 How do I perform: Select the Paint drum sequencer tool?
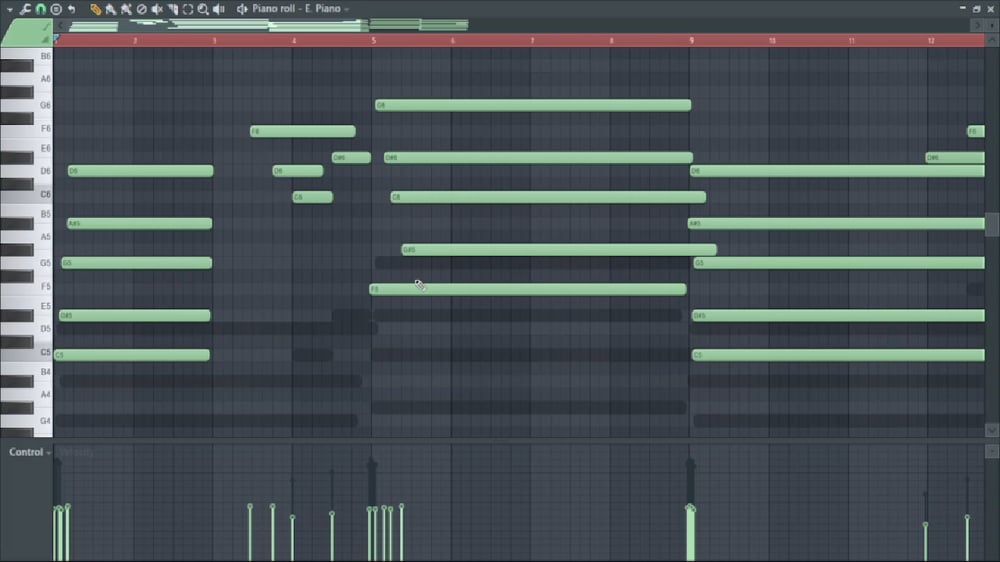pos(126,9)
